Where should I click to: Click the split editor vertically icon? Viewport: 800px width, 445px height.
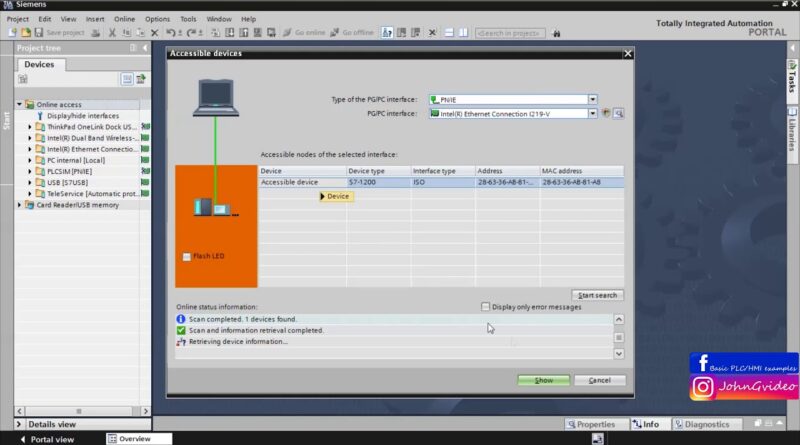pyautogui.click(x=463, y=33)
